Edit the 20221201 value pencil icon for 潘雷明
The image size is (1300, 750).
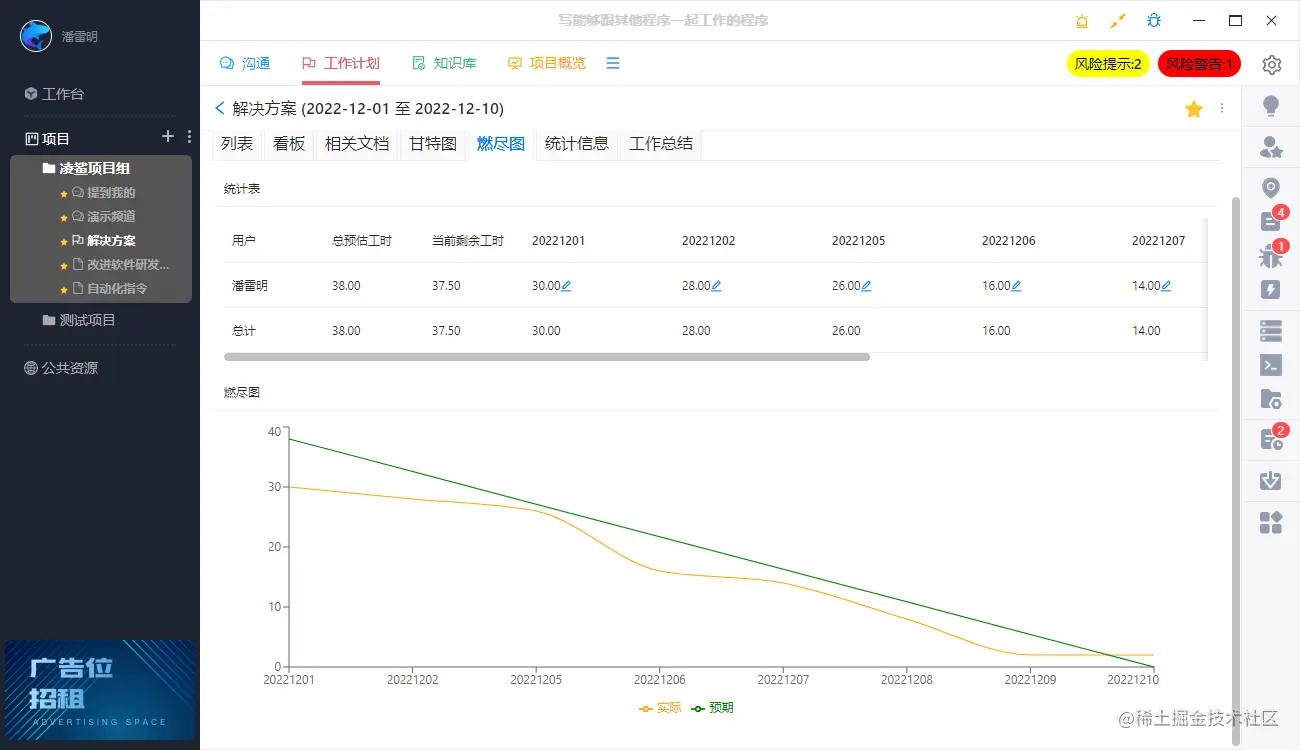point(566,286)
